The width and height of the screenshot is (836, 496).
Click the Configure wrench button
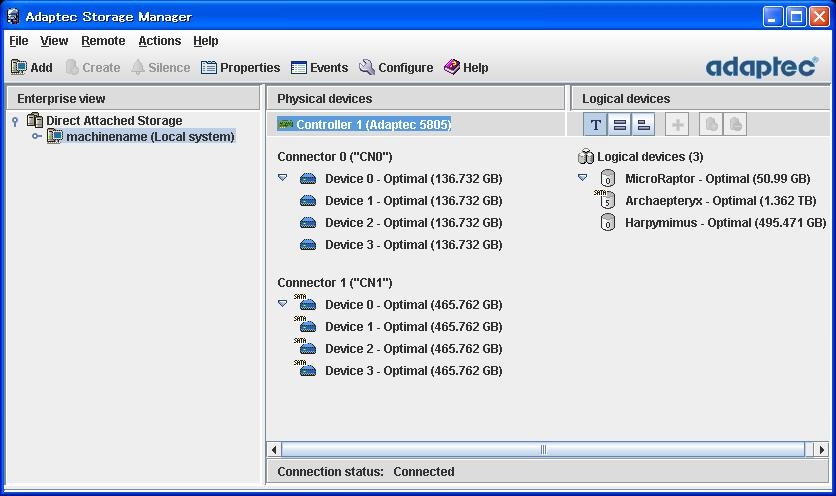396,68
